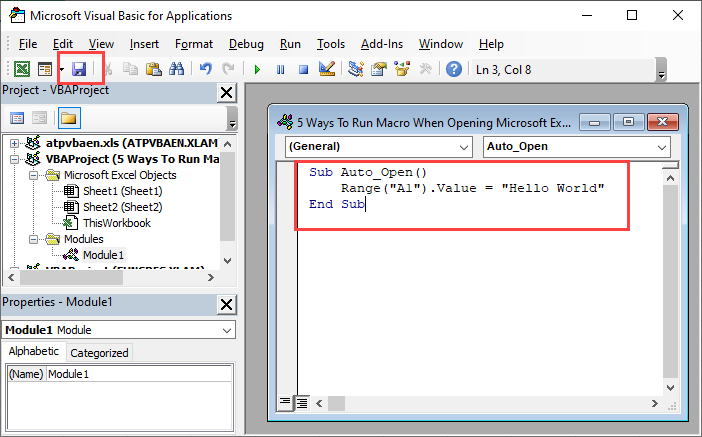Open the Properties Window toolbar icon
The height and width of the screenshot is (437, 702).
[379, 69]
